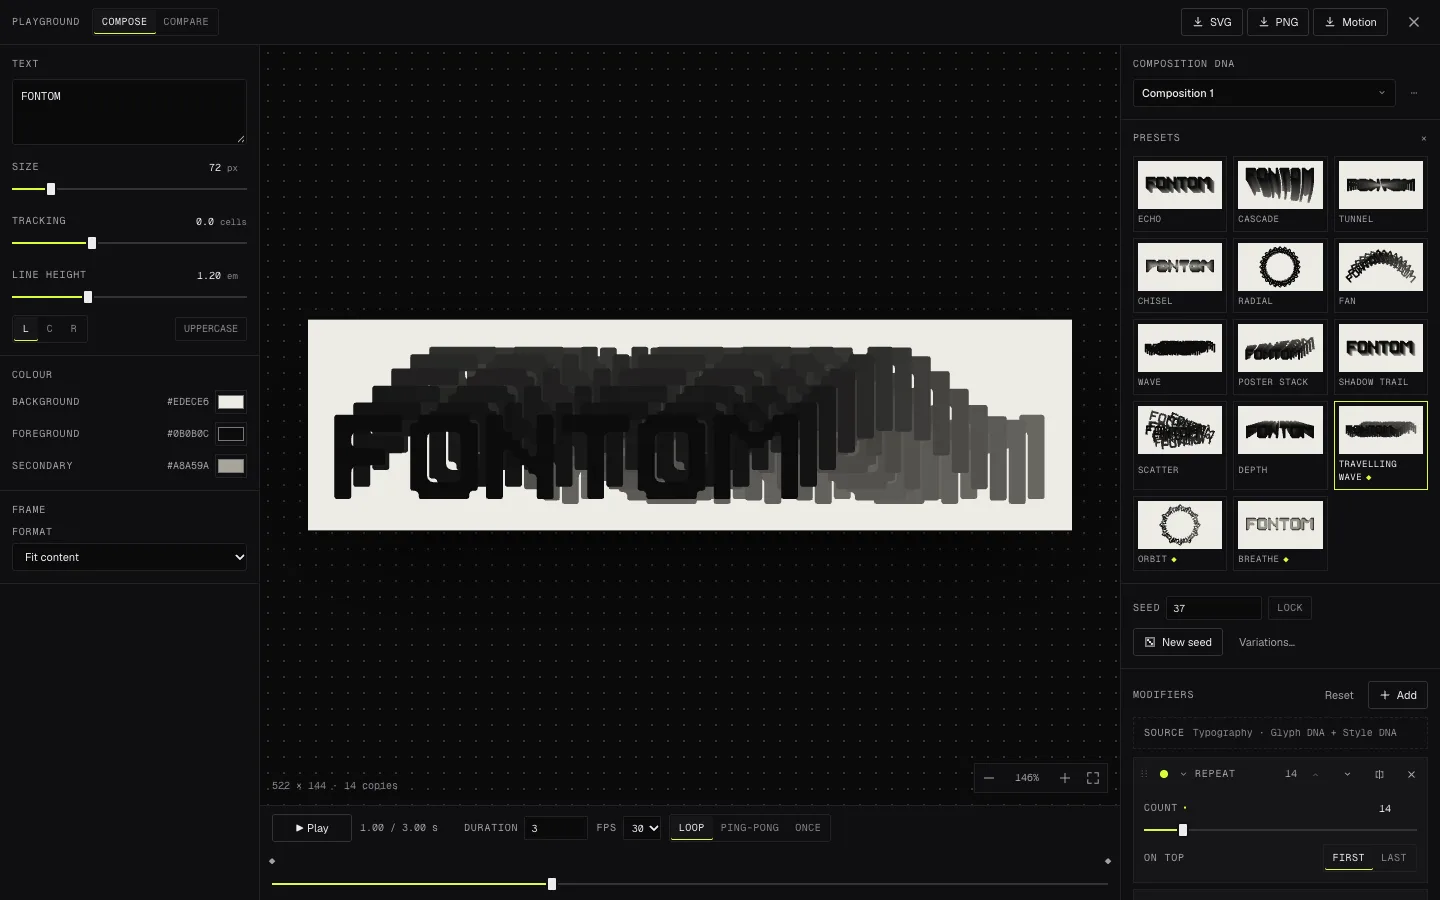Viewport: 1440px width, 900px height.
Task: Set text alignment to left (L)
Action: tap(26, 329)
